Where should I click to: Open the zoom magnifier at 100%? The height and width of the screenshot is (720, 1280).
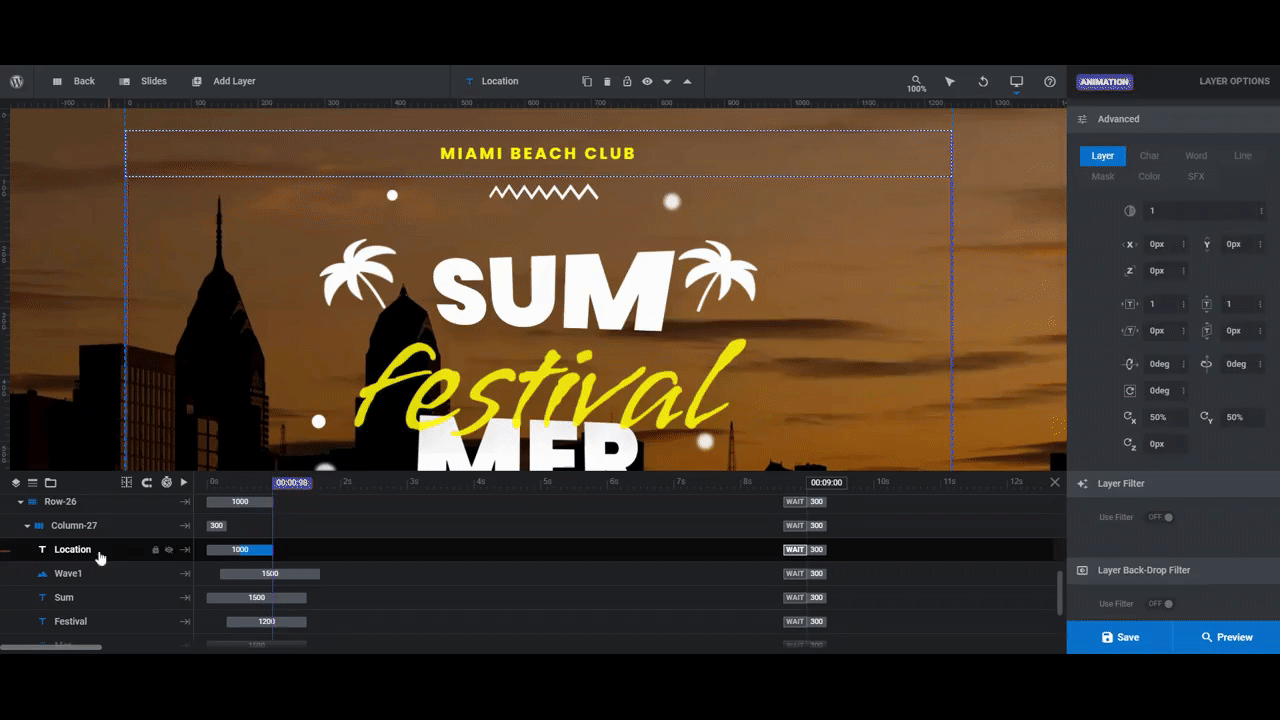[916, 83]
